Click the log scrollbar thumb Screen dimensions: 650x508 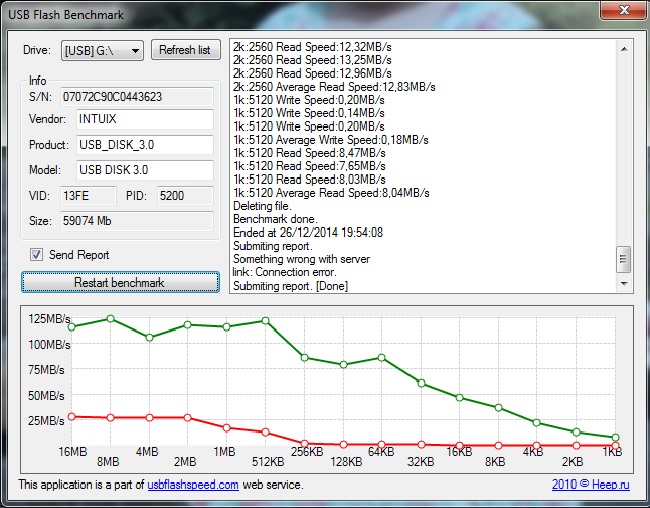(x=624, y=260)
